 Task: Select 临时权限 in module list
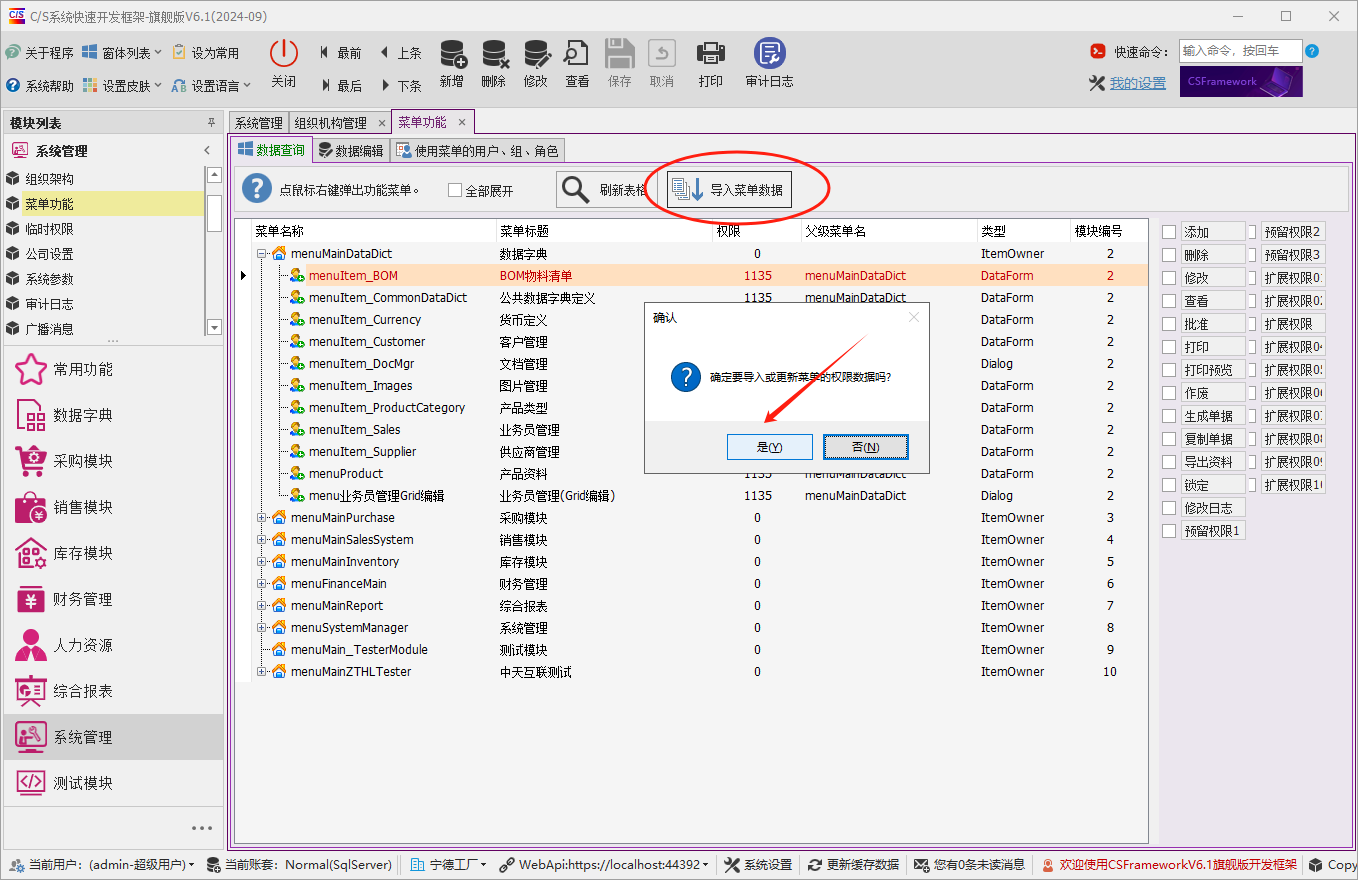(104, 229)
